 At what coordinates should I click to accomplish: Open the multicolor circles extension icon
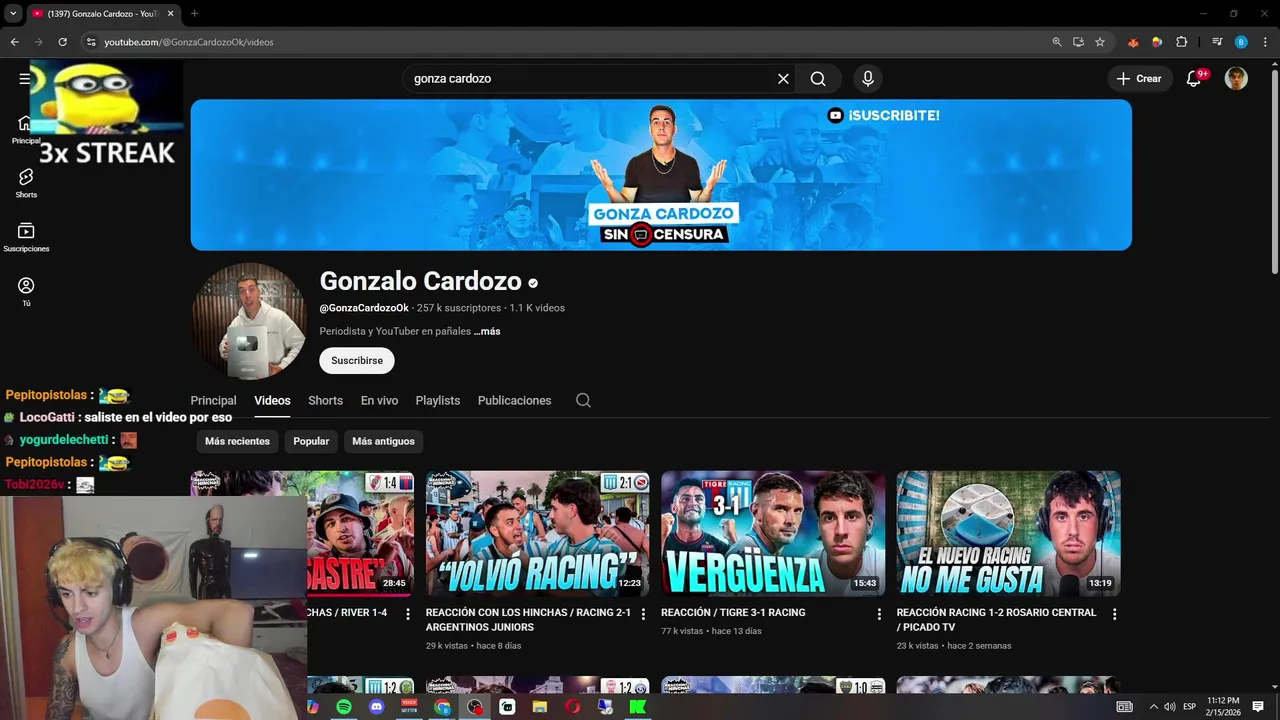(1157, 42)
